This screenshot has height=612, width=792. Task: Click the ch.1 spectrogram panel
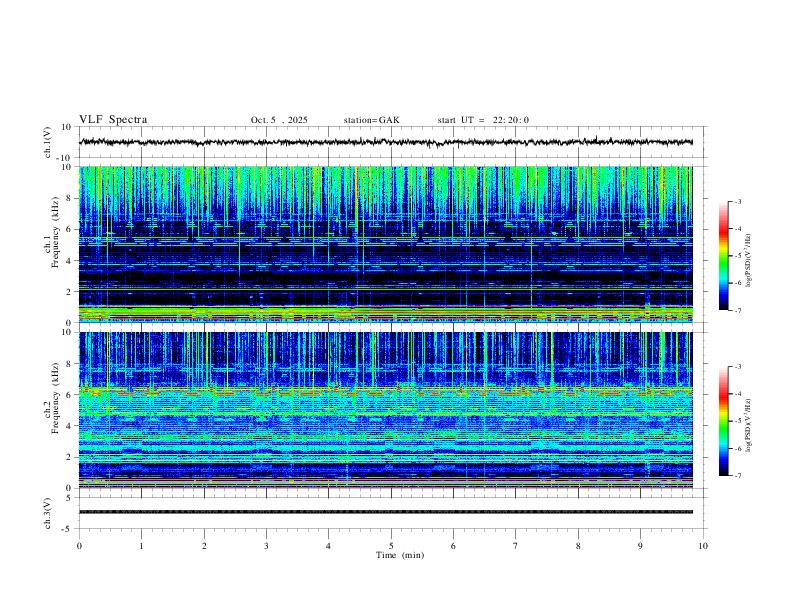pyautogui.click(x=386, y=244)
